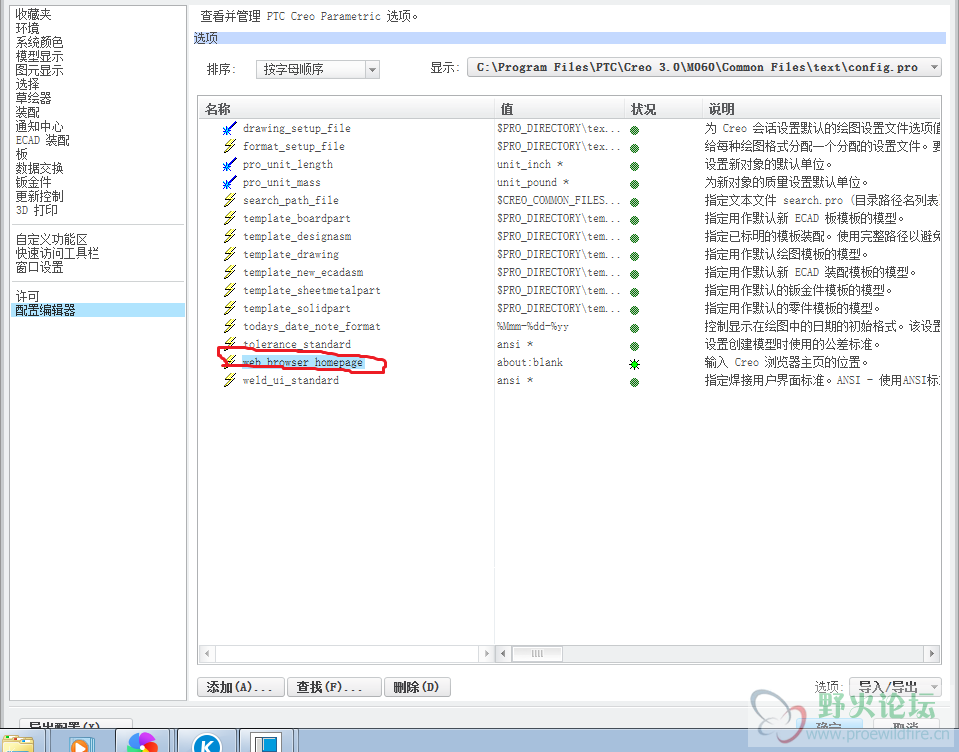
Task: Click the 说明 column header
Action: [821, 109]
